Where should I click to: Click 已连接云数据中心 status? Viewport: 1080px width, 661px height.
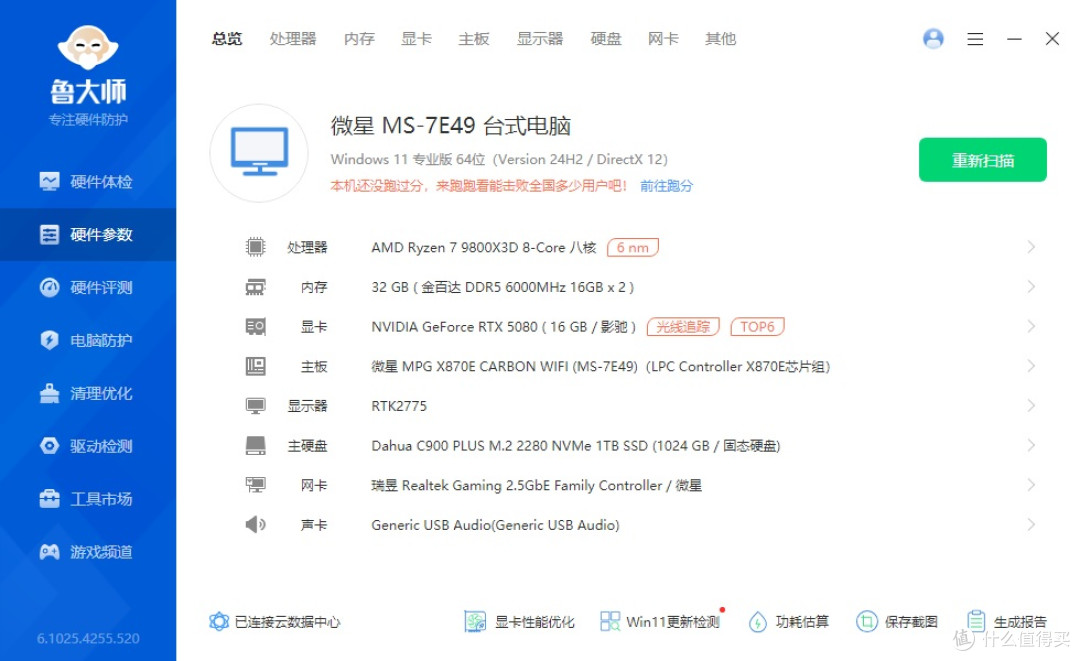point(274,622)
